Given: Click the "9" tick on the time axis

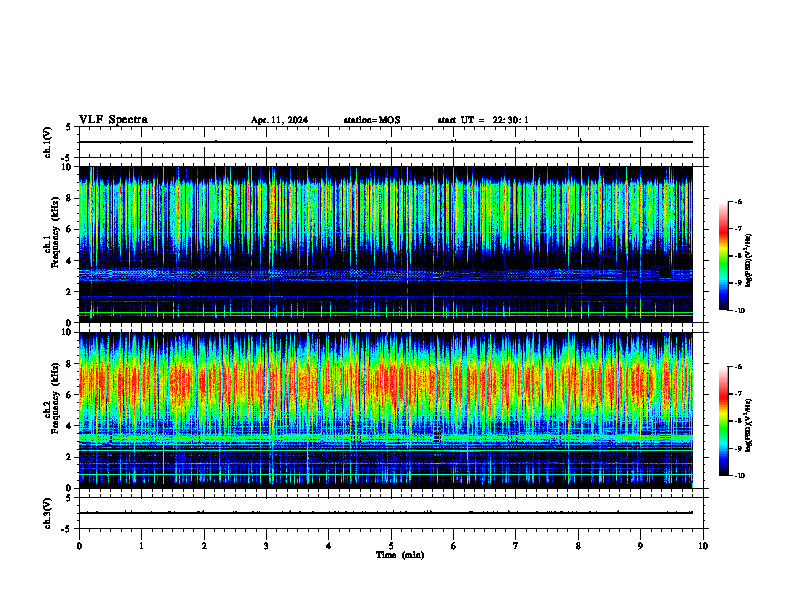Looking at the screenshot, I should coord(640,546).
